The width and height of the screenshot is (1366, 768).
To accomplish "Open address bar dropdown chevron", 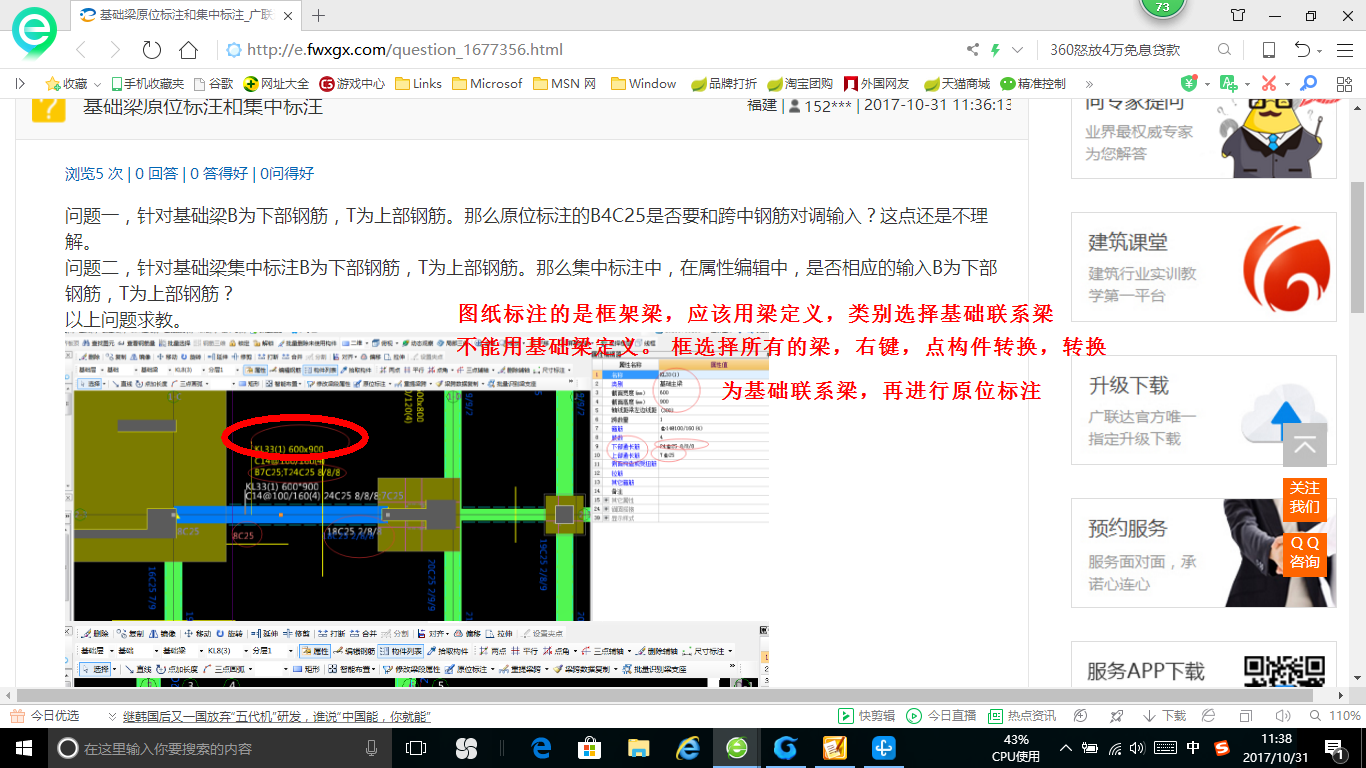I will (x=1018, y=50).
